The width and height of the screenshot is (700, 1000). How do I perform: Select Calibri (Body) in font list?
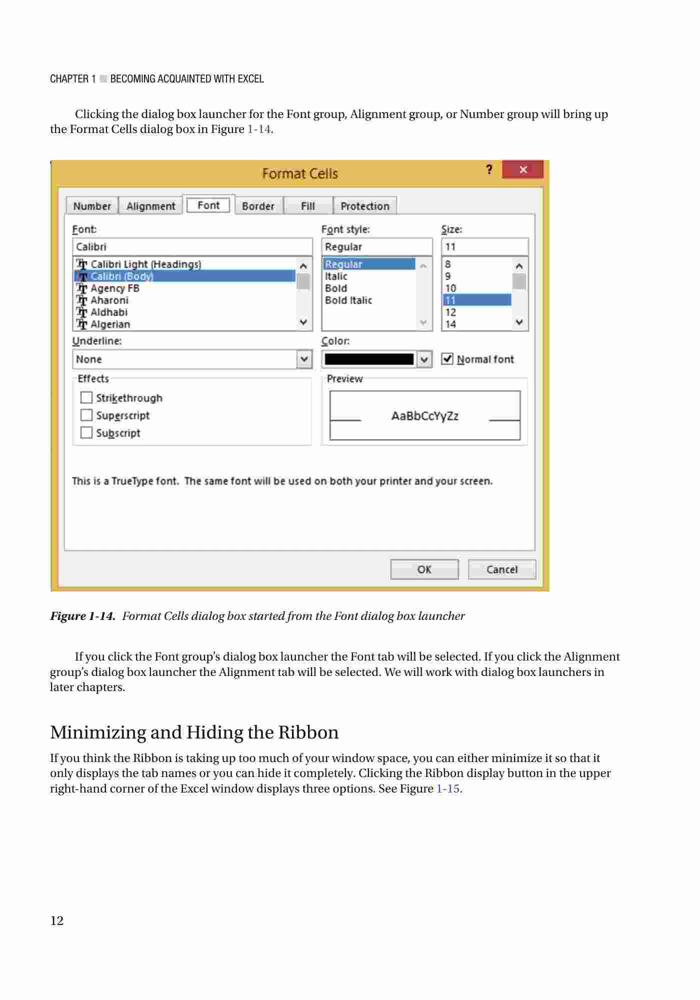[185, 276]
